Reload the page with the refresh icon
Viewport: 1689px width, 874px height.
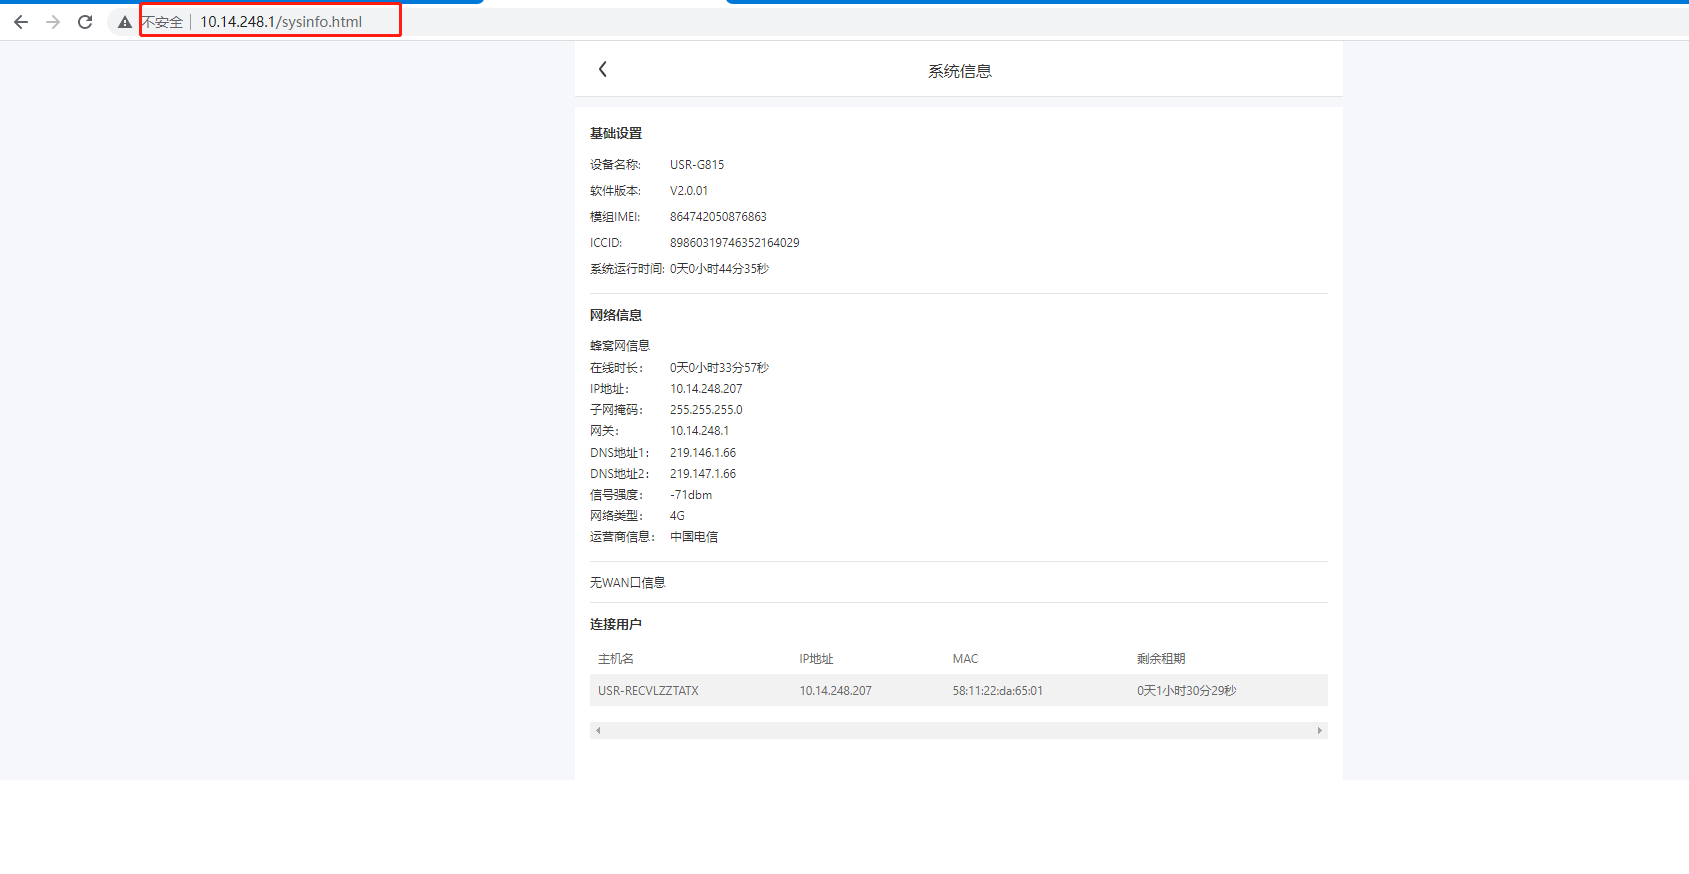click(x=85, y=22)
